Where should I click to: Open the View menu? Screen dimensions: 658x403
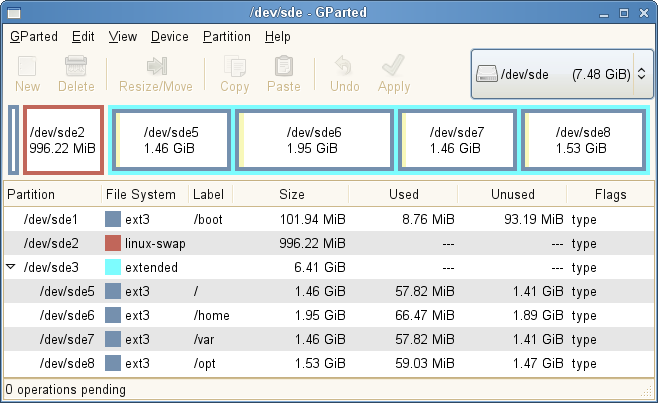tap(123, 37)
